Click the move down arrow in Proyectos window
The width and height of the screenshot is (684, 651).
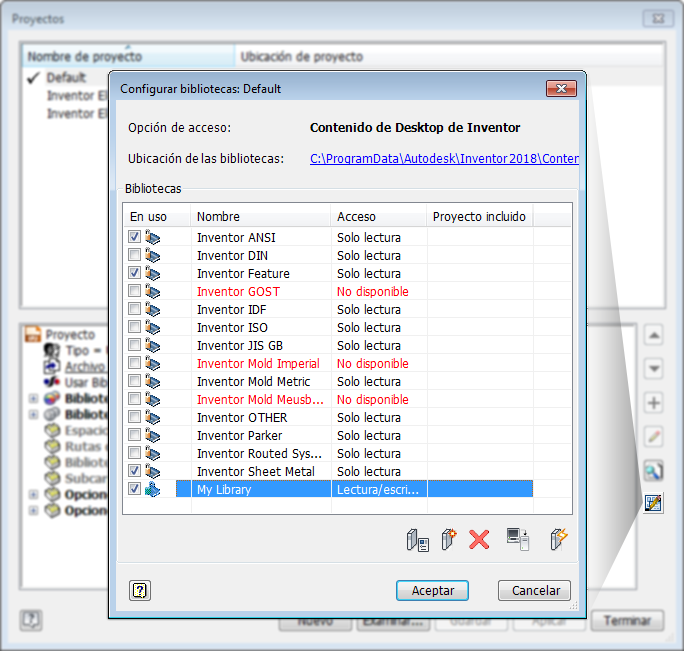[x=653, y=369]
